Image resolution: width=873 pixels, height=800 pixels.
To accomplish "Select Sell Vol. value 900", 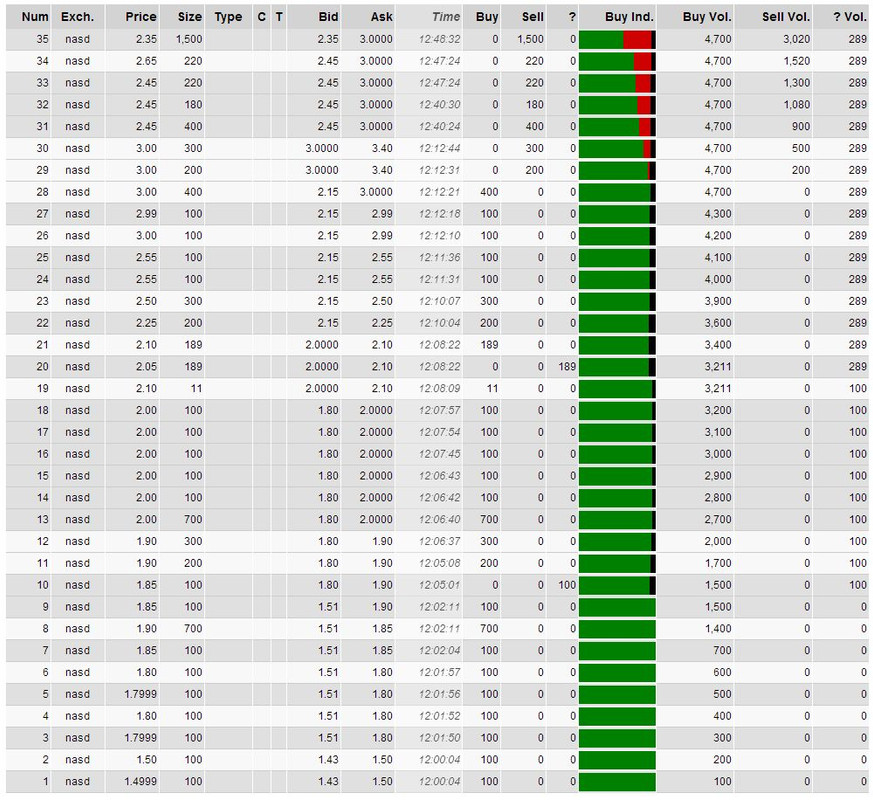I will pyautogui.click(x=801, y=126).
